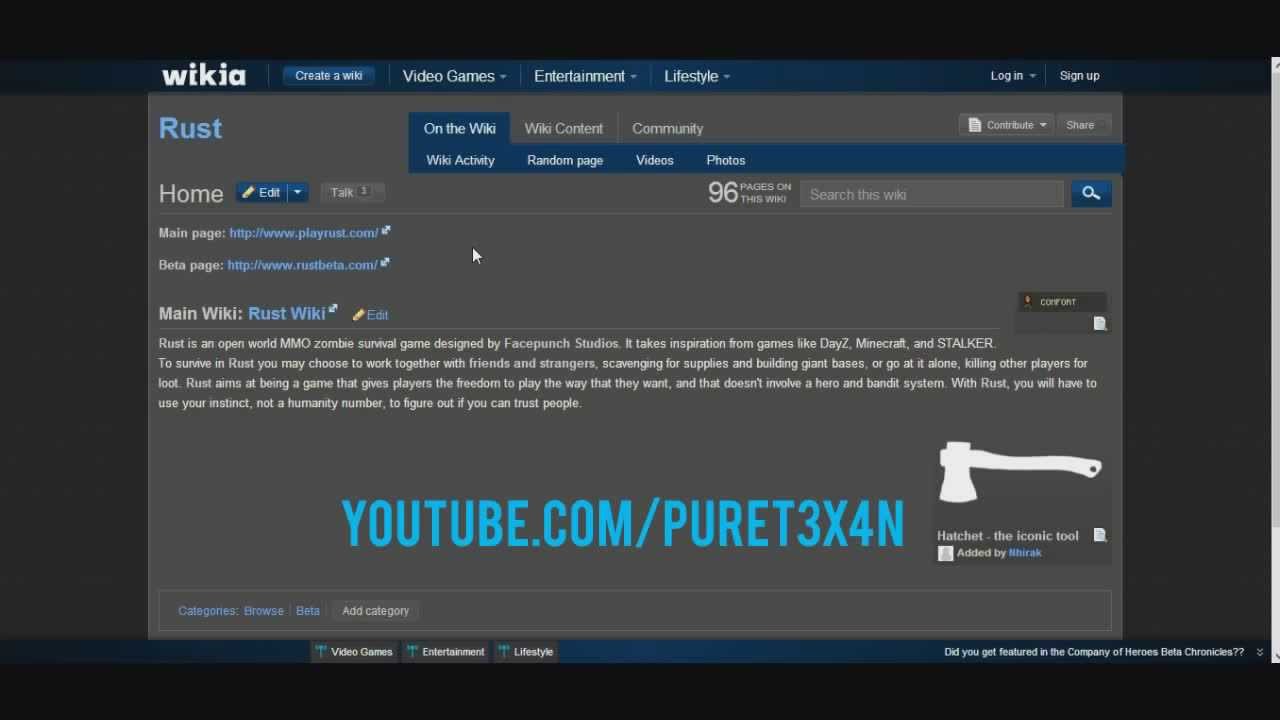Go to a Random page

tap(565, 160)
